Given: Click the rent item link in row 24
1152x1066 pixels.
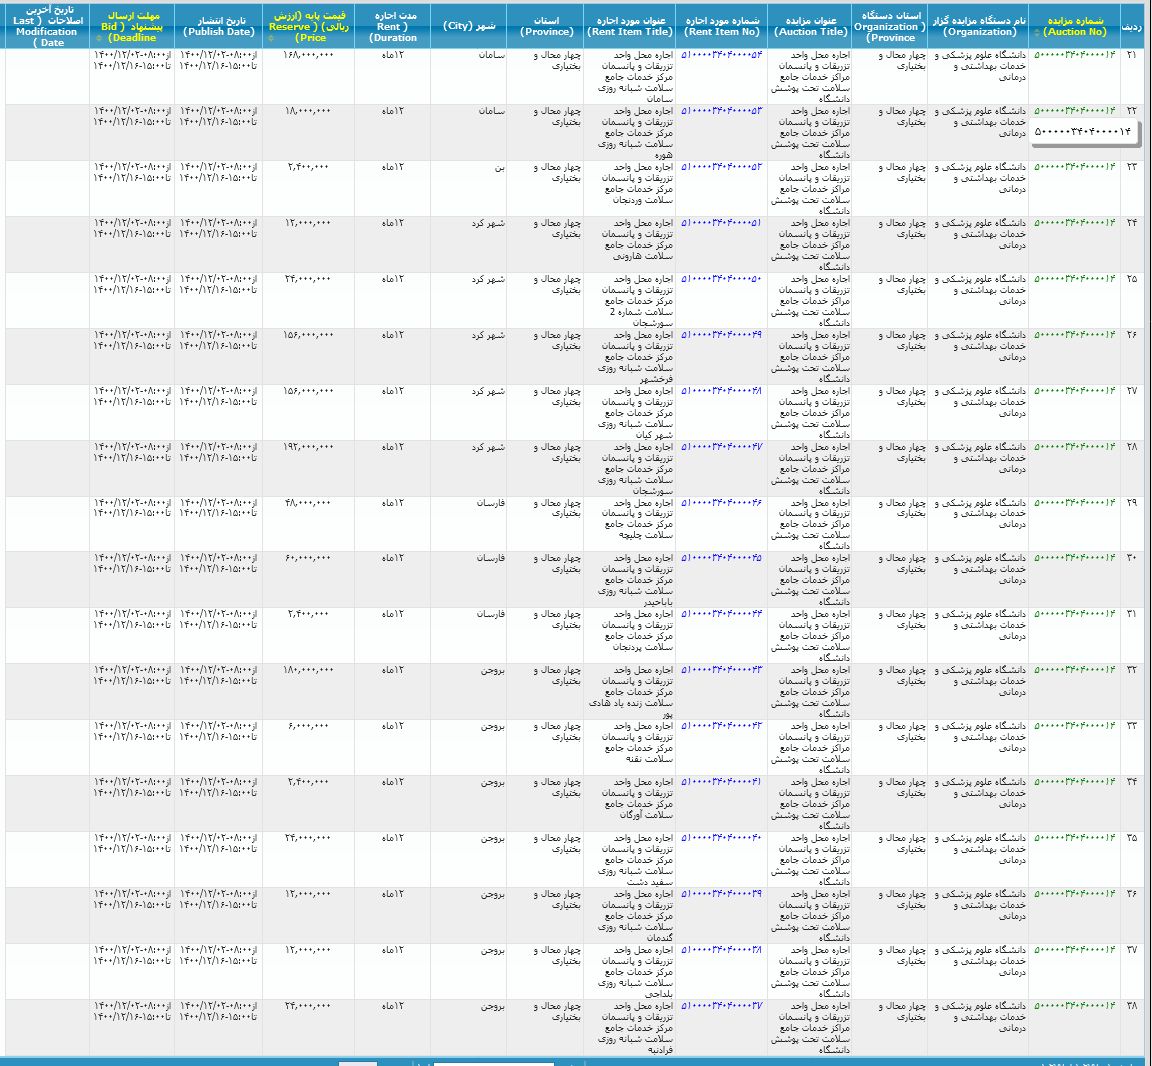Looking at the screenshot, I should [722, 223].
